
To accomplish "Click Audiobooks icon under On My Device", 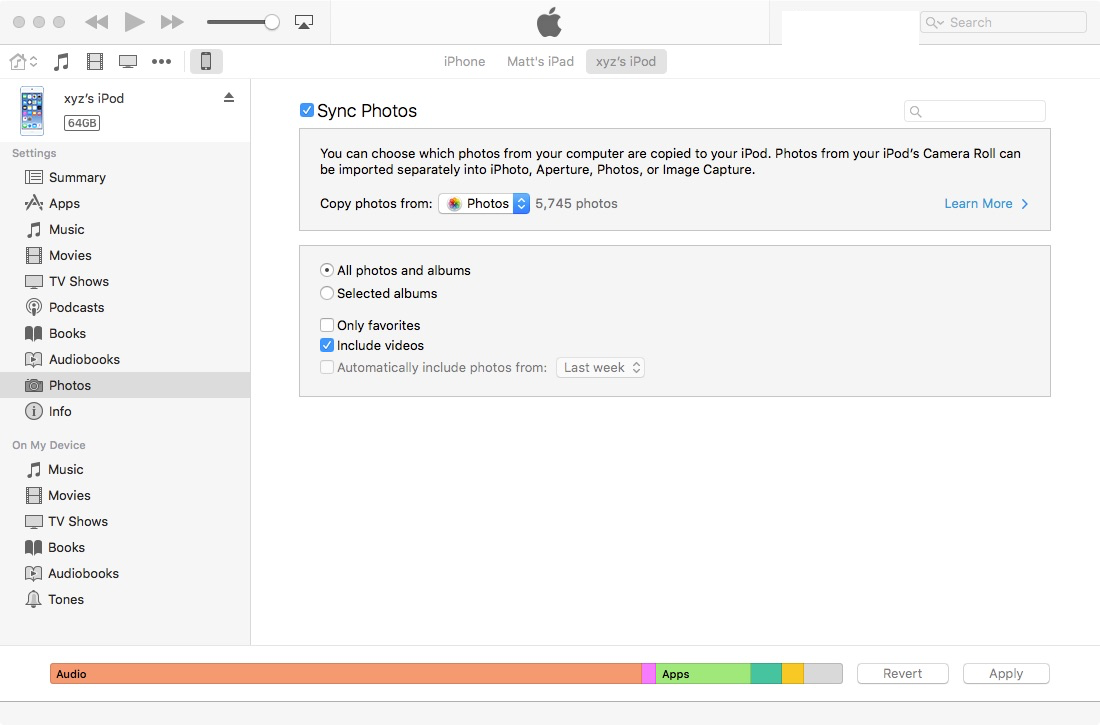I will (34, 573).
